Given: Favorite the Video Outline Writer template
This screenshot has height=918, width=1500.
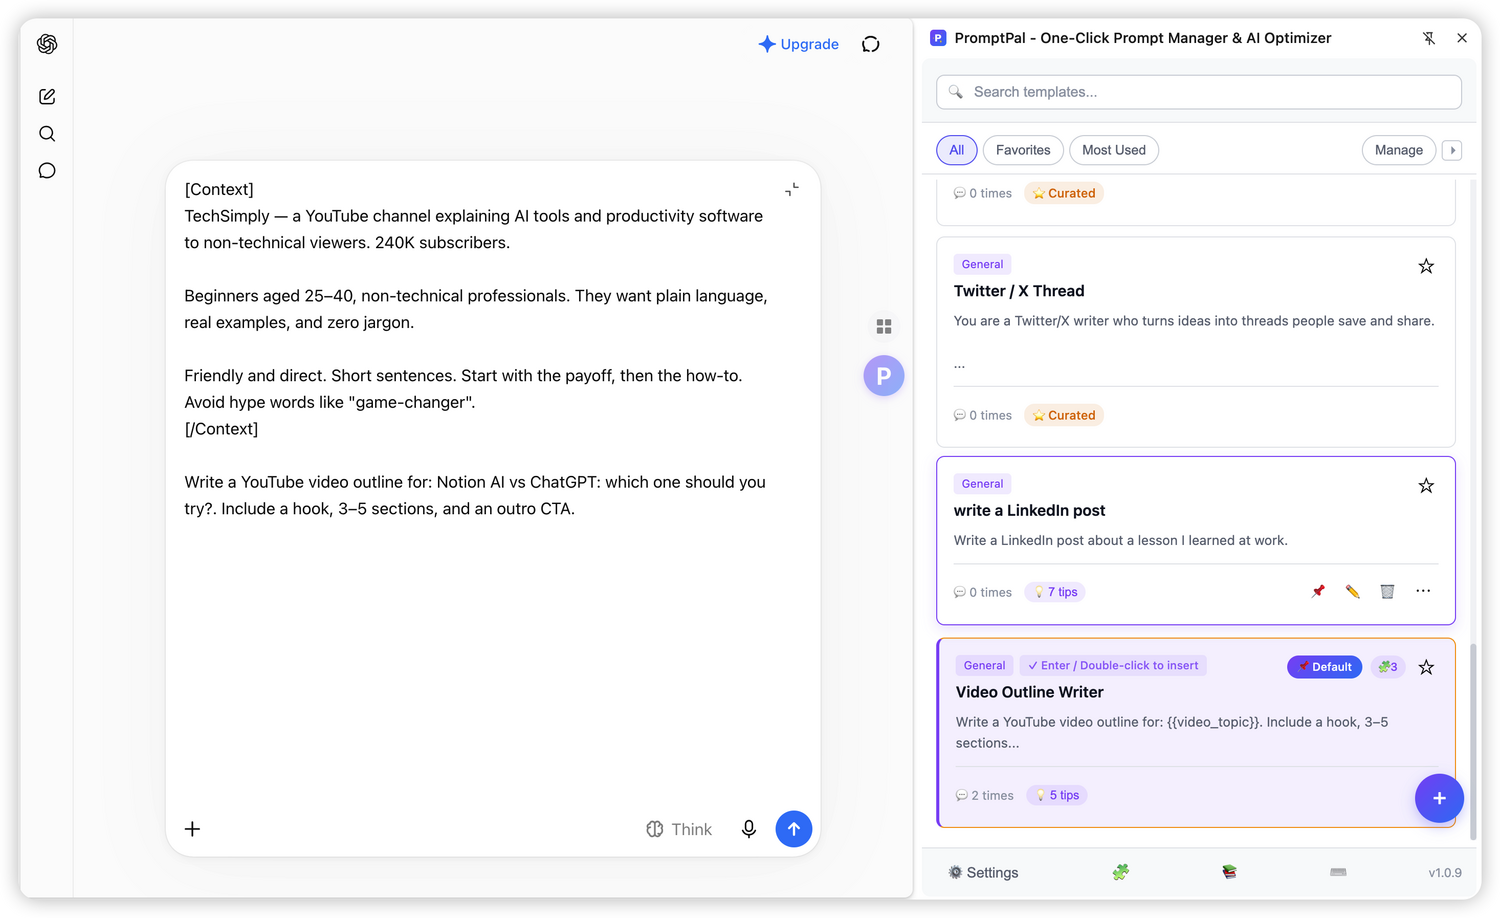Looking at the screenshot, I should point(1427,667).
